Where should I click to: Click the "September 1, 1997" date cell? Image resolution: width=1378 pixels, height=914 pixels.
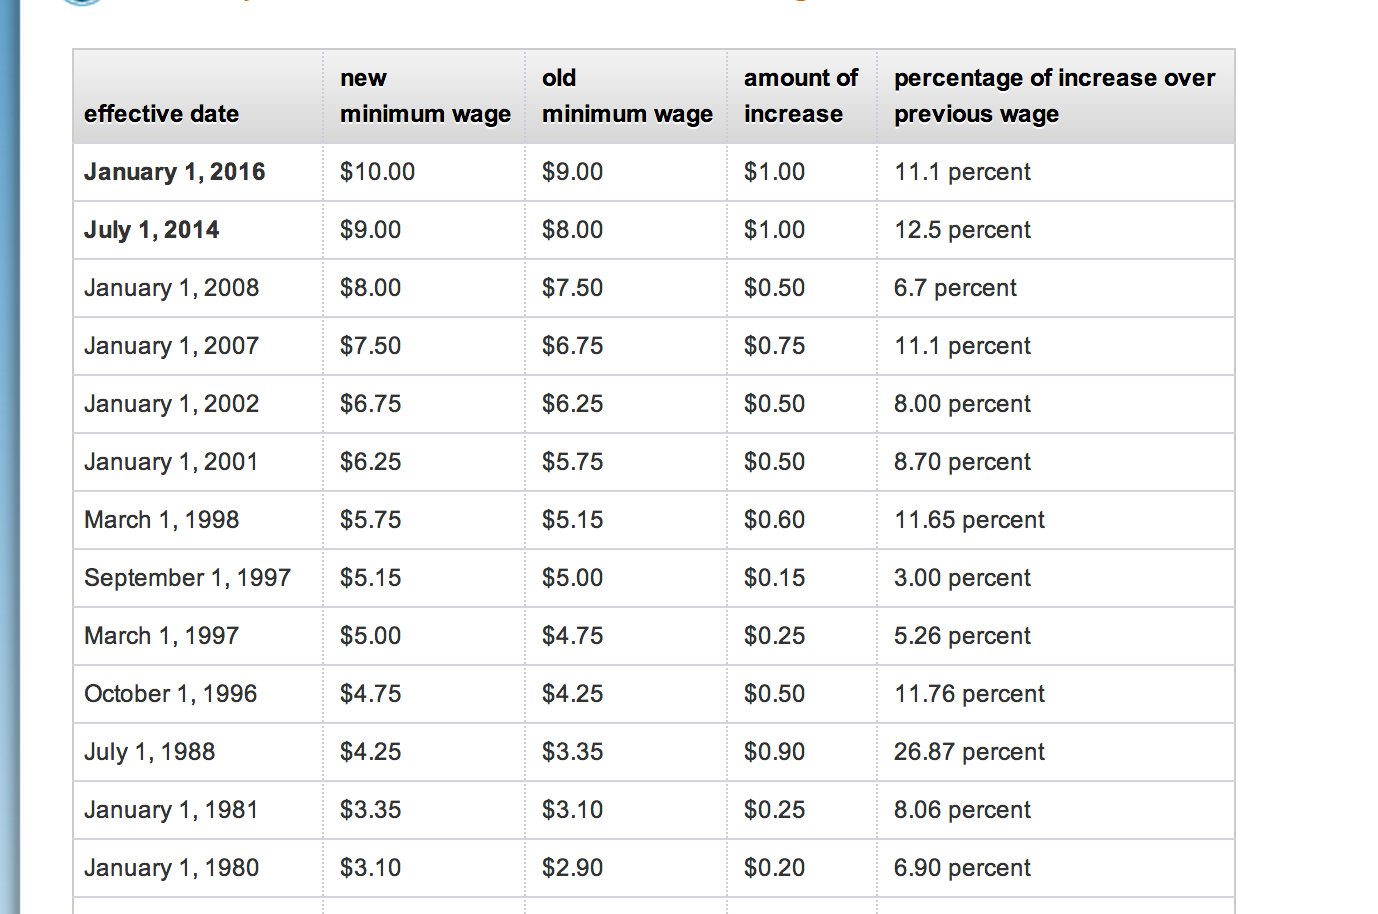pos(188,578)
